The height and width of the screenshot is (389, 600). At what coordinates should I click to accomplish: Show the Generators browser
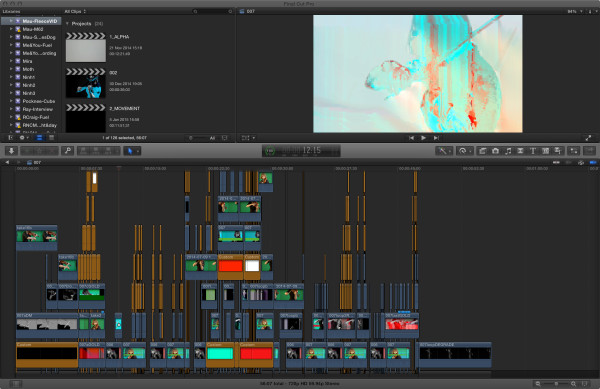point(545,151)
